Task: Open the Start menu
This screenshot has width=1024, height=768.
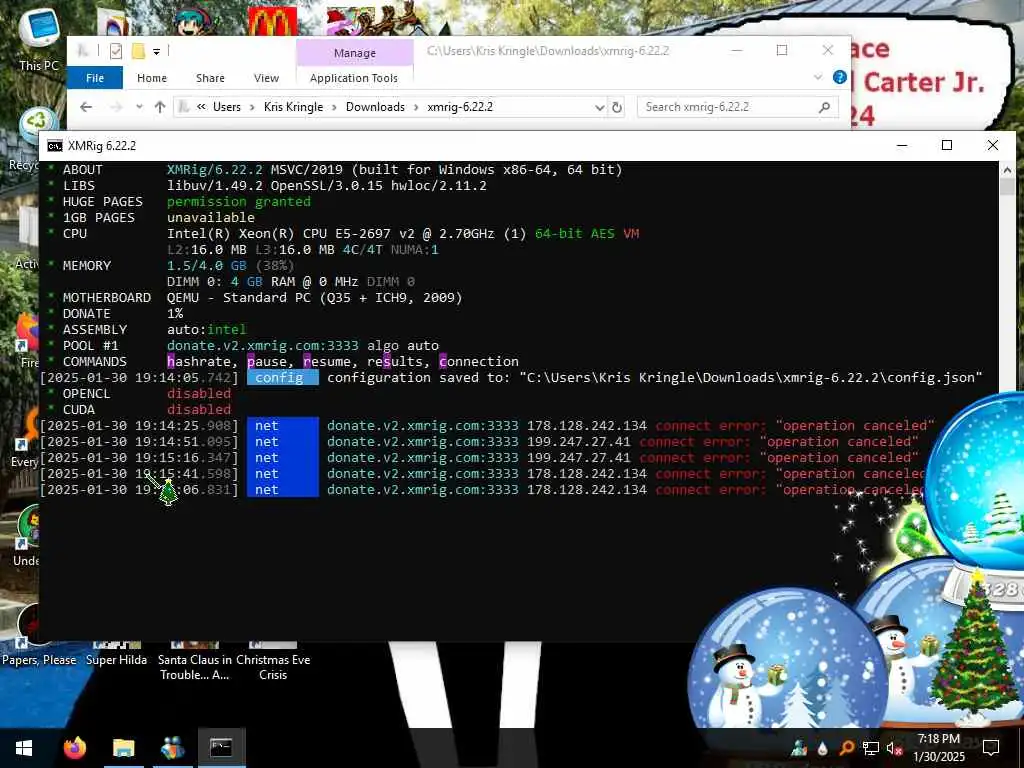Action: click(x=24, y=748)
